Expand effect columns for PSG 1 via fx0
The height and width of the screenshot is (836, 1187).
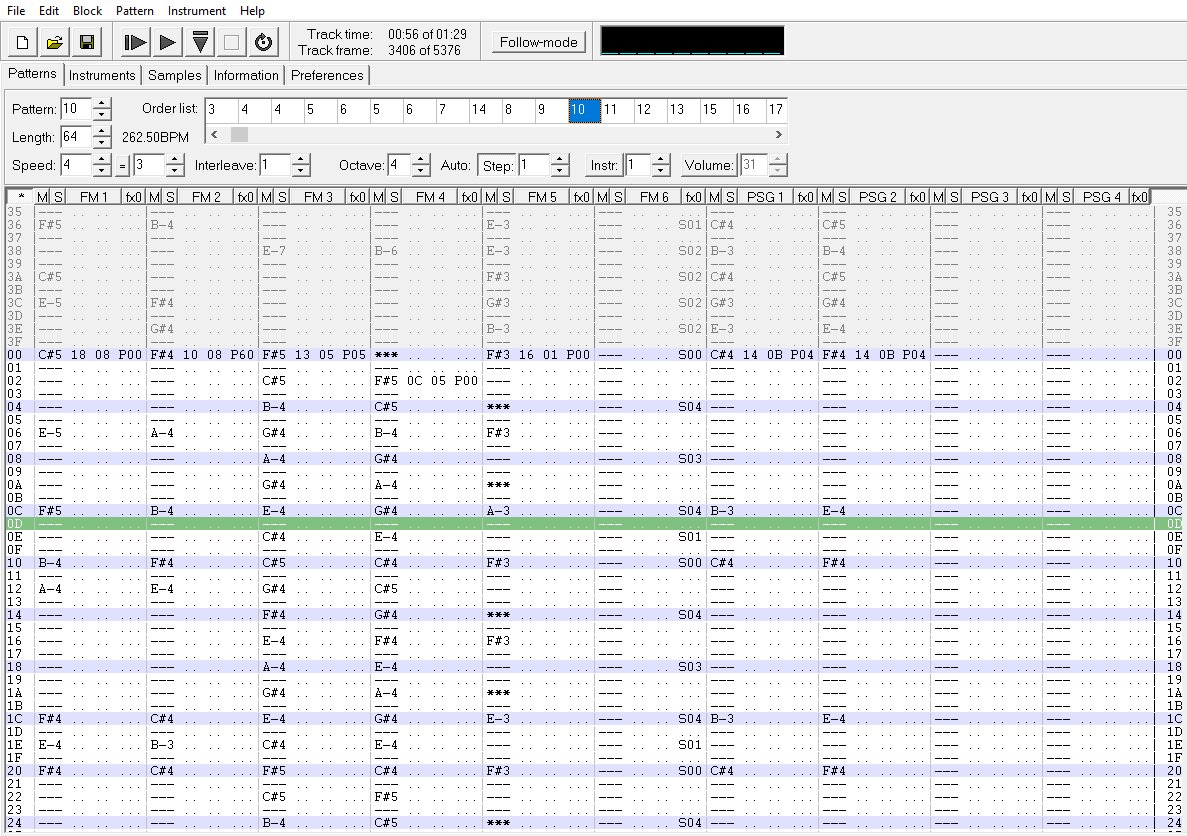(x=805, y=197)
